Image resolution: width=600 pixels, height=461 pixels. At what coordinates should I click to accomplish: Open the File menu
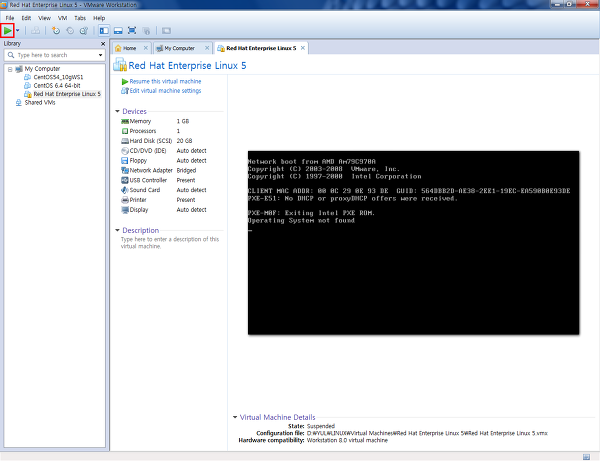coord(10,18)
